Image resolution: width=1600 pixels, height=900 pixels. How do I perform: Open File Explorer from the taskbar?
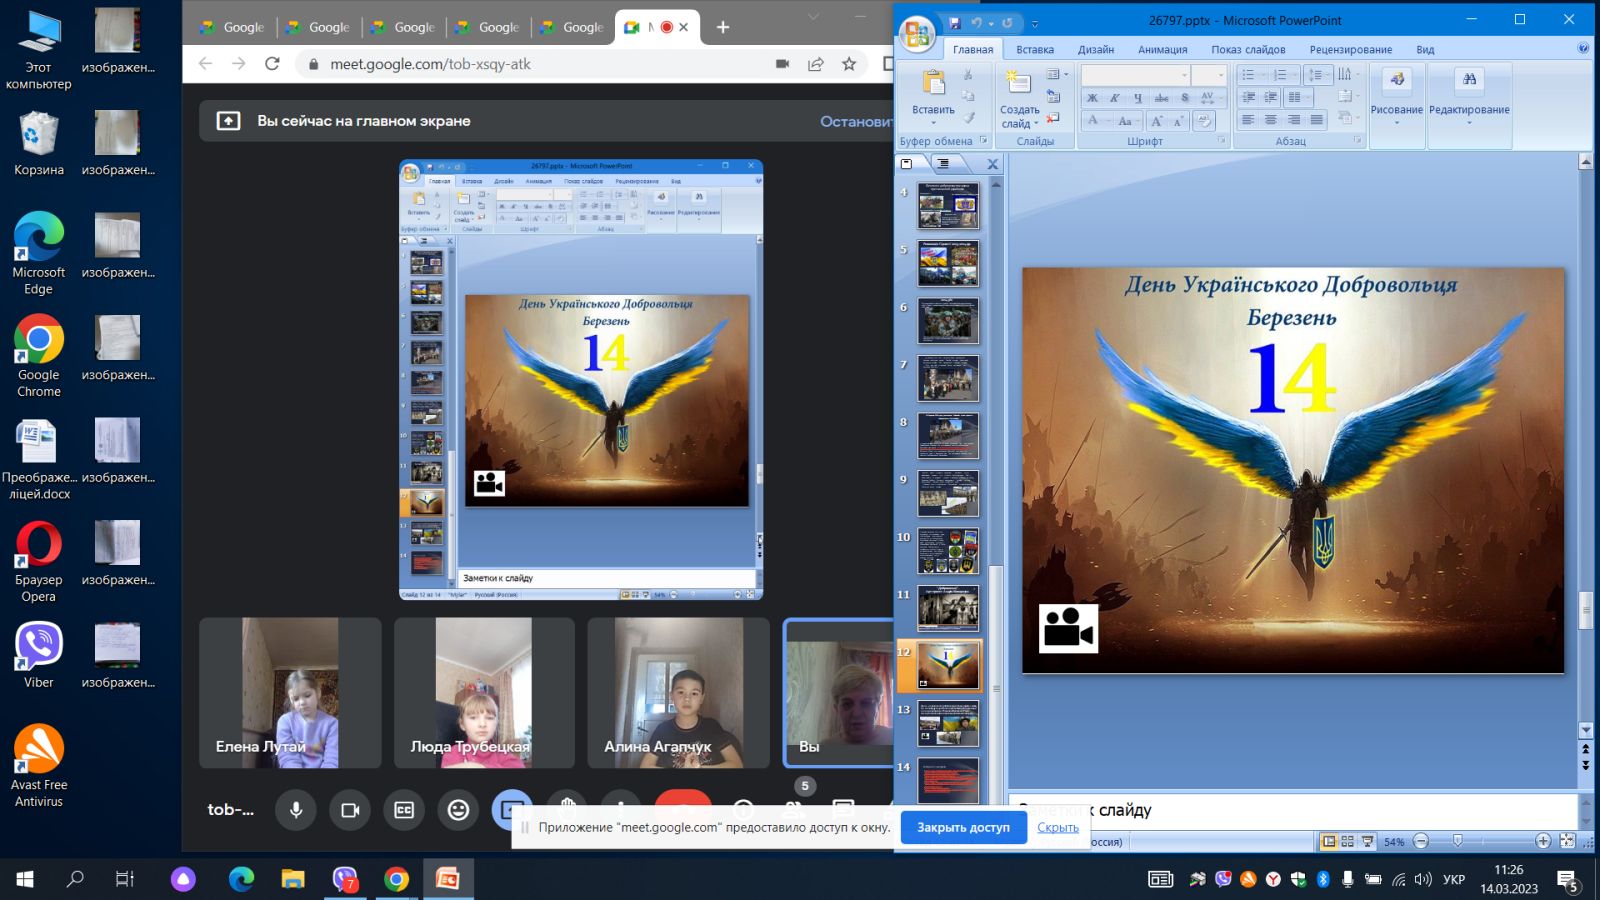tap(293, 879)
